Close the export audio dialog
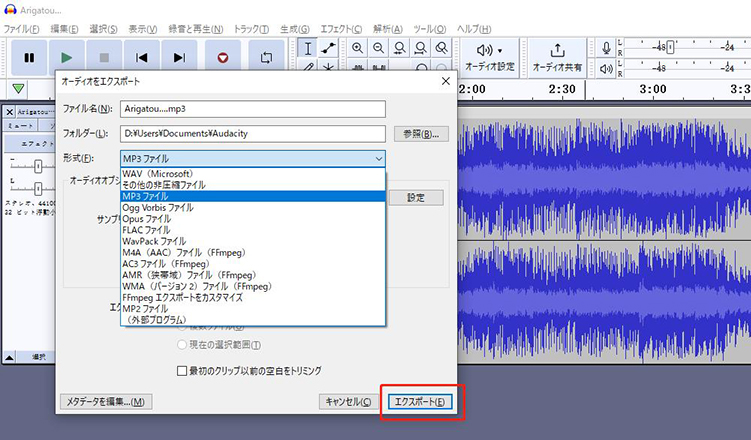Screen dimensions: 751x440 [x=445, y=81]
